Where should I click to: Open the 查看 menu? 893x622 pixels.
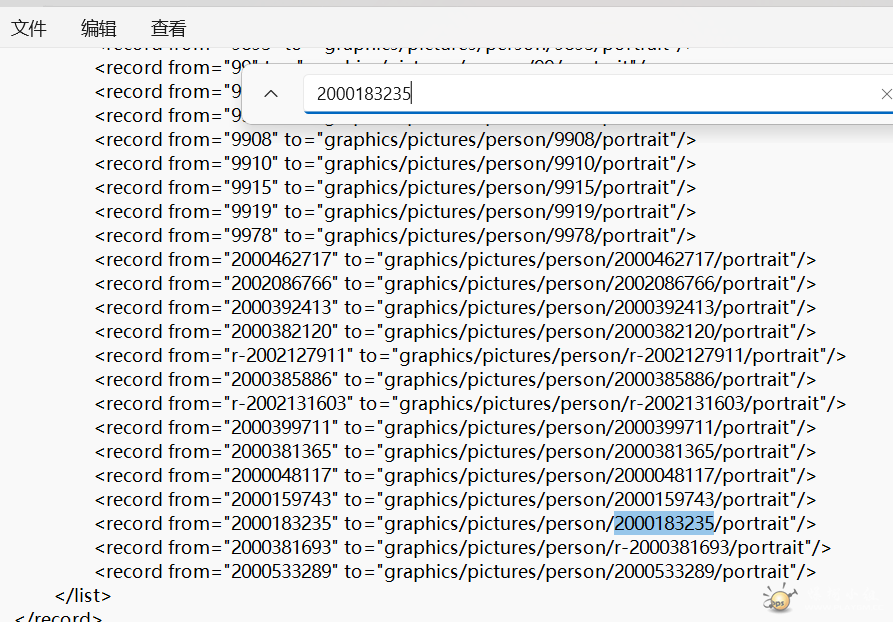(169, 28)
